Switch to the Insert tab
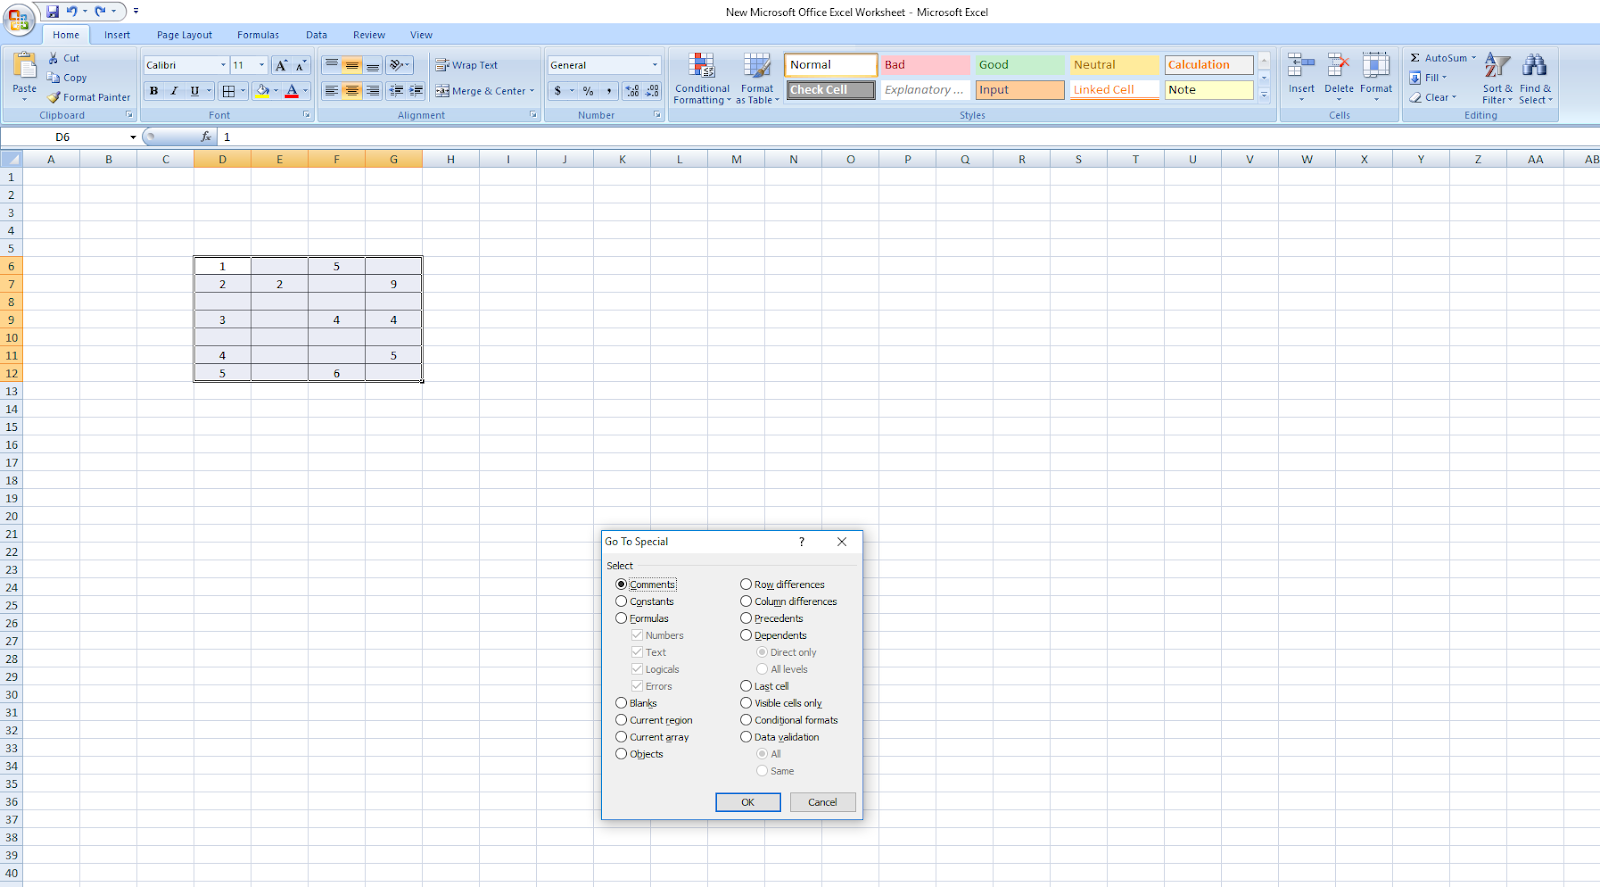The image size is (1600, 887). point(117,35)
